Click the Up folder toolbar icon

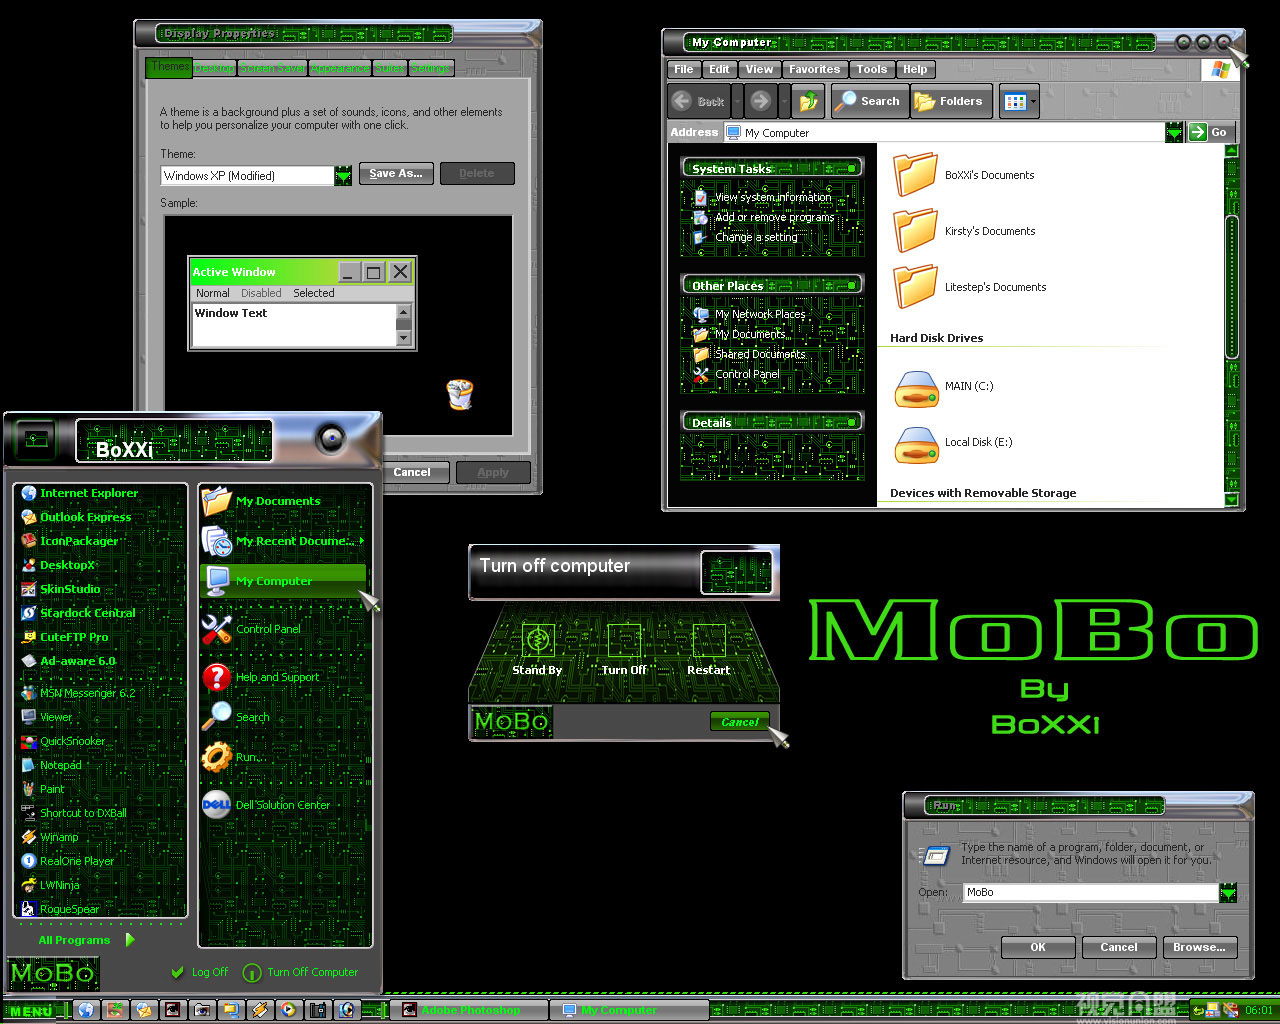point(808,101)
